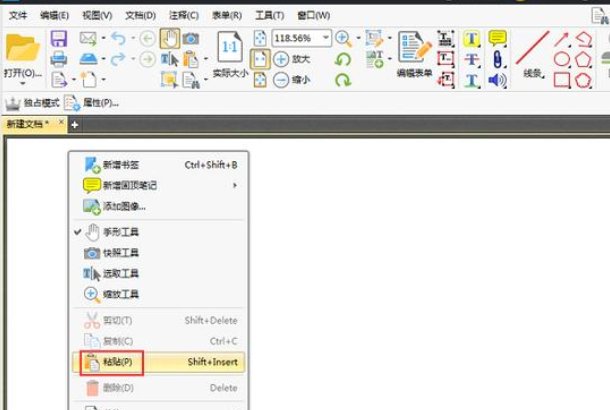
Task: Choose 添加图像... from the context menu
Action: [x=160, y=206]
